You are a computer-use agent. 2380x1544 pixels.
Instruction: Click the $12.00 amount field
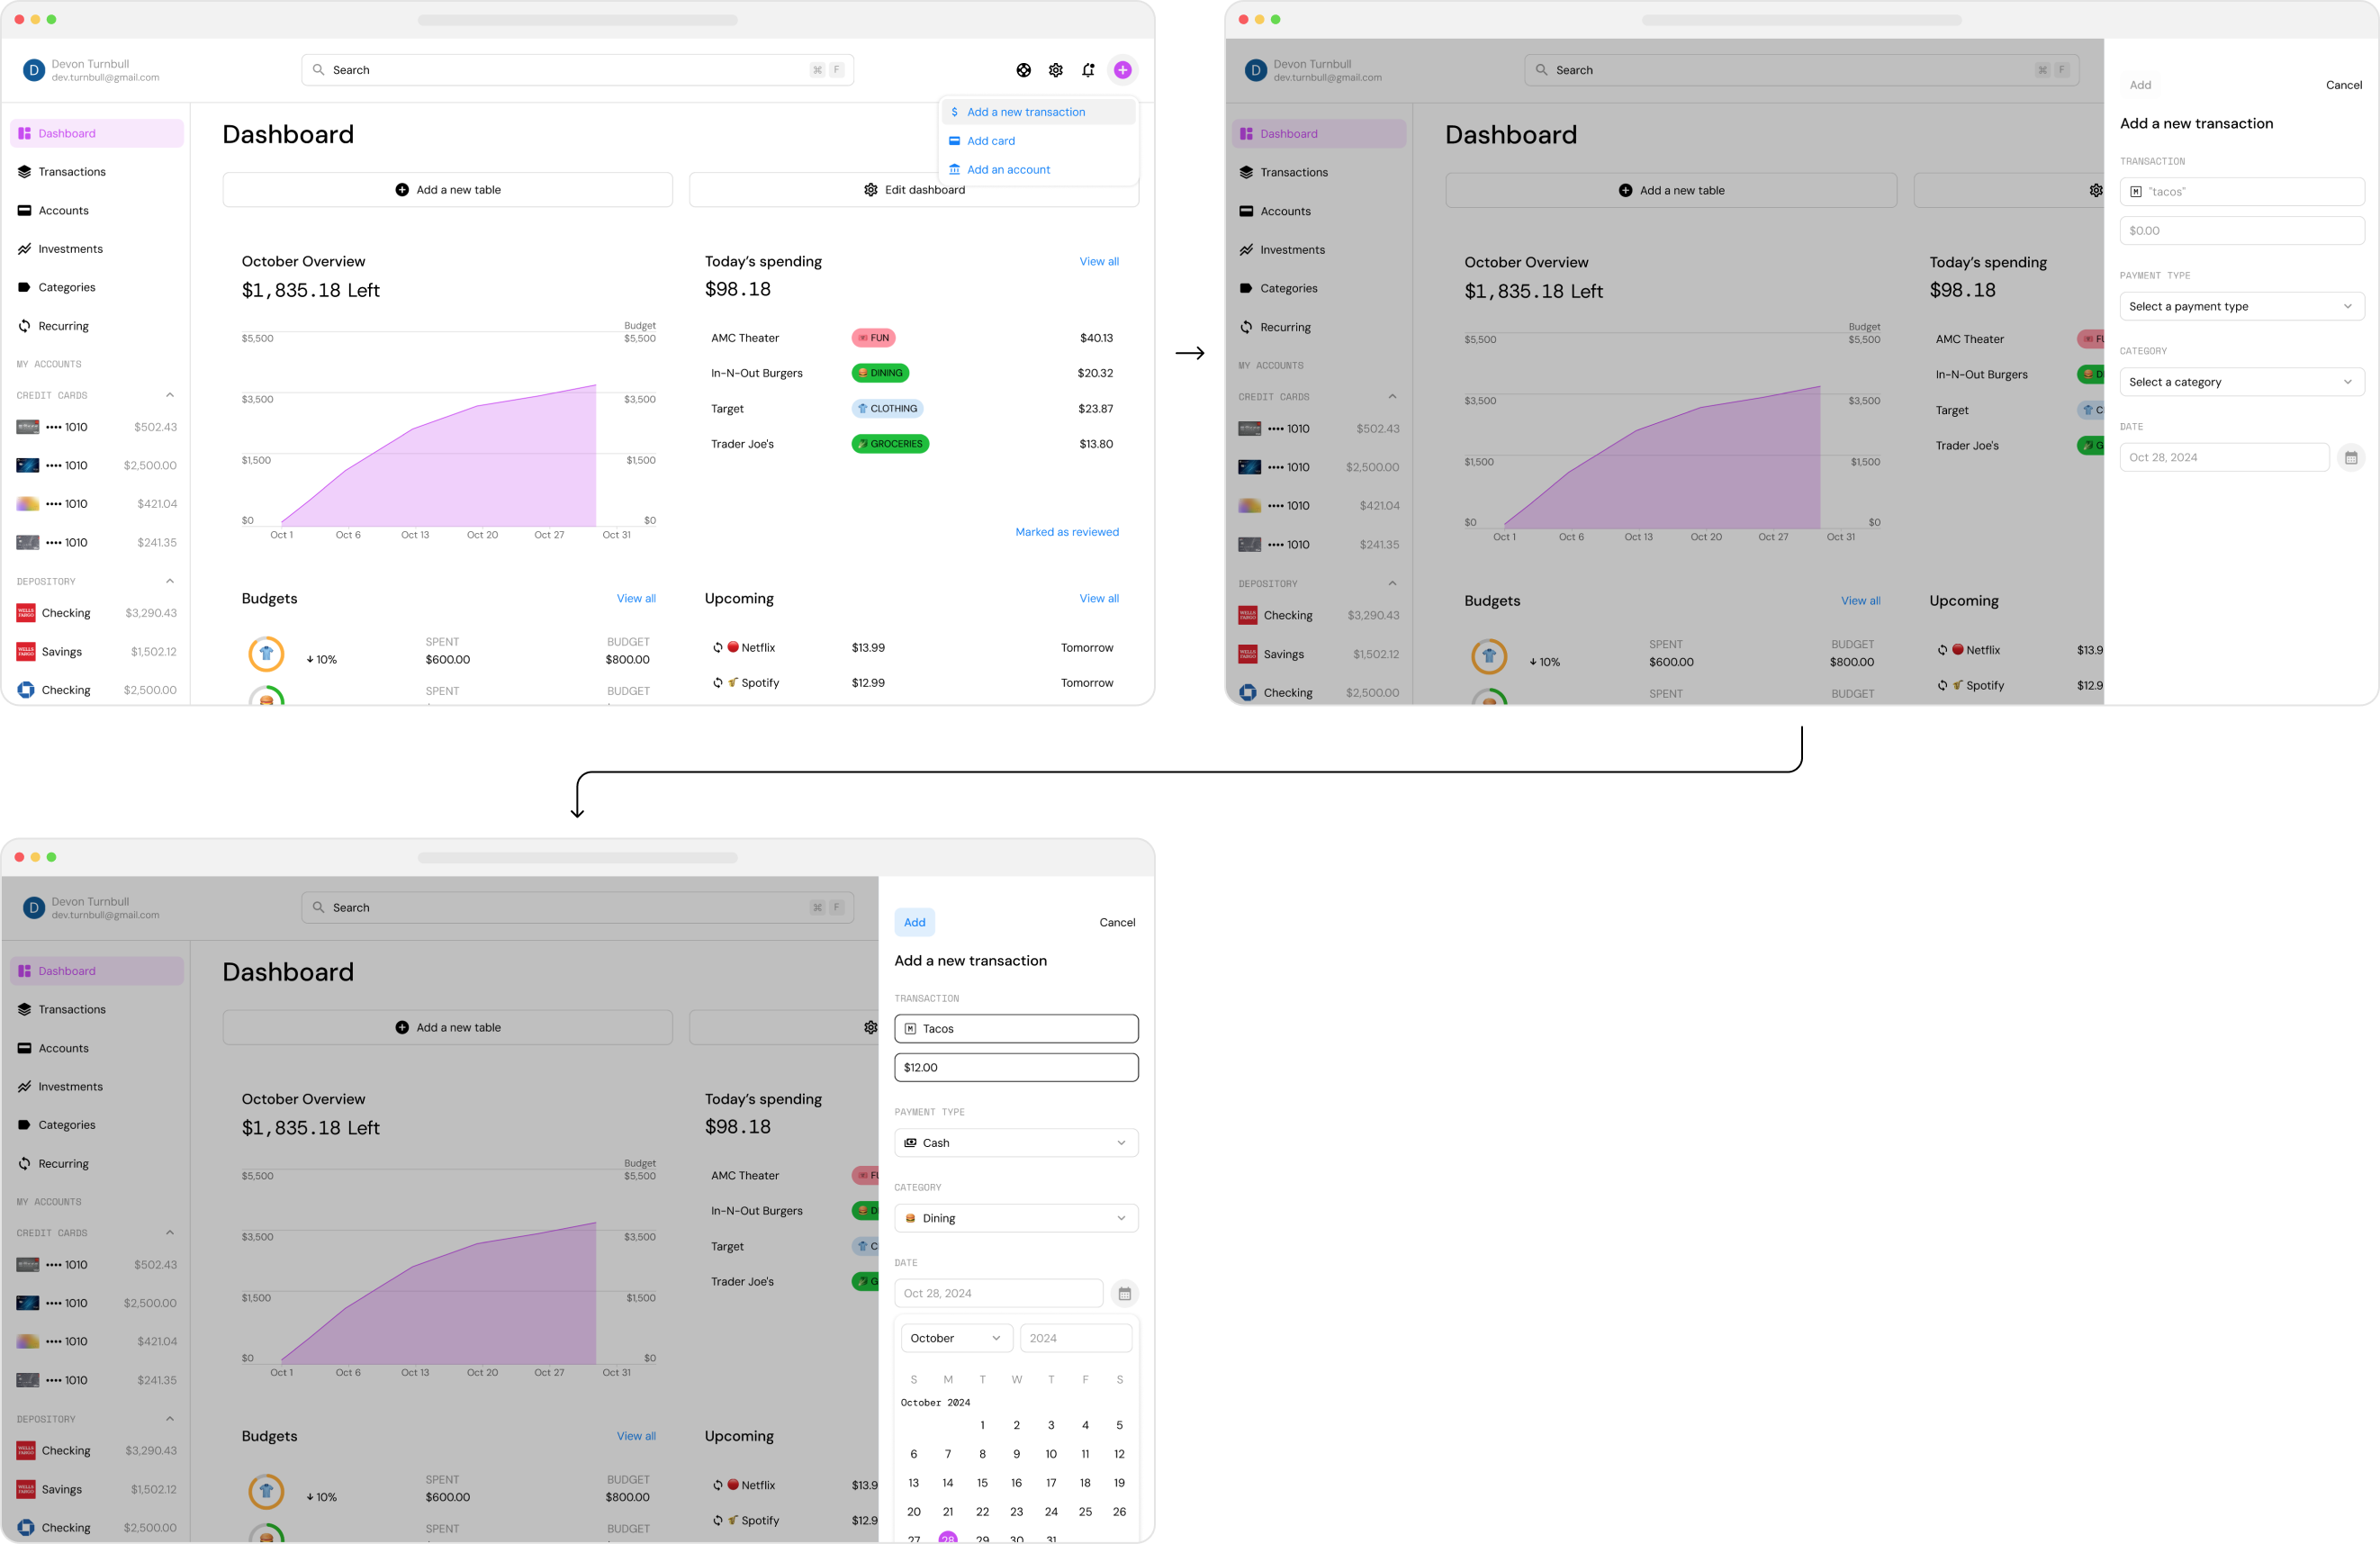(1016, 1068)
